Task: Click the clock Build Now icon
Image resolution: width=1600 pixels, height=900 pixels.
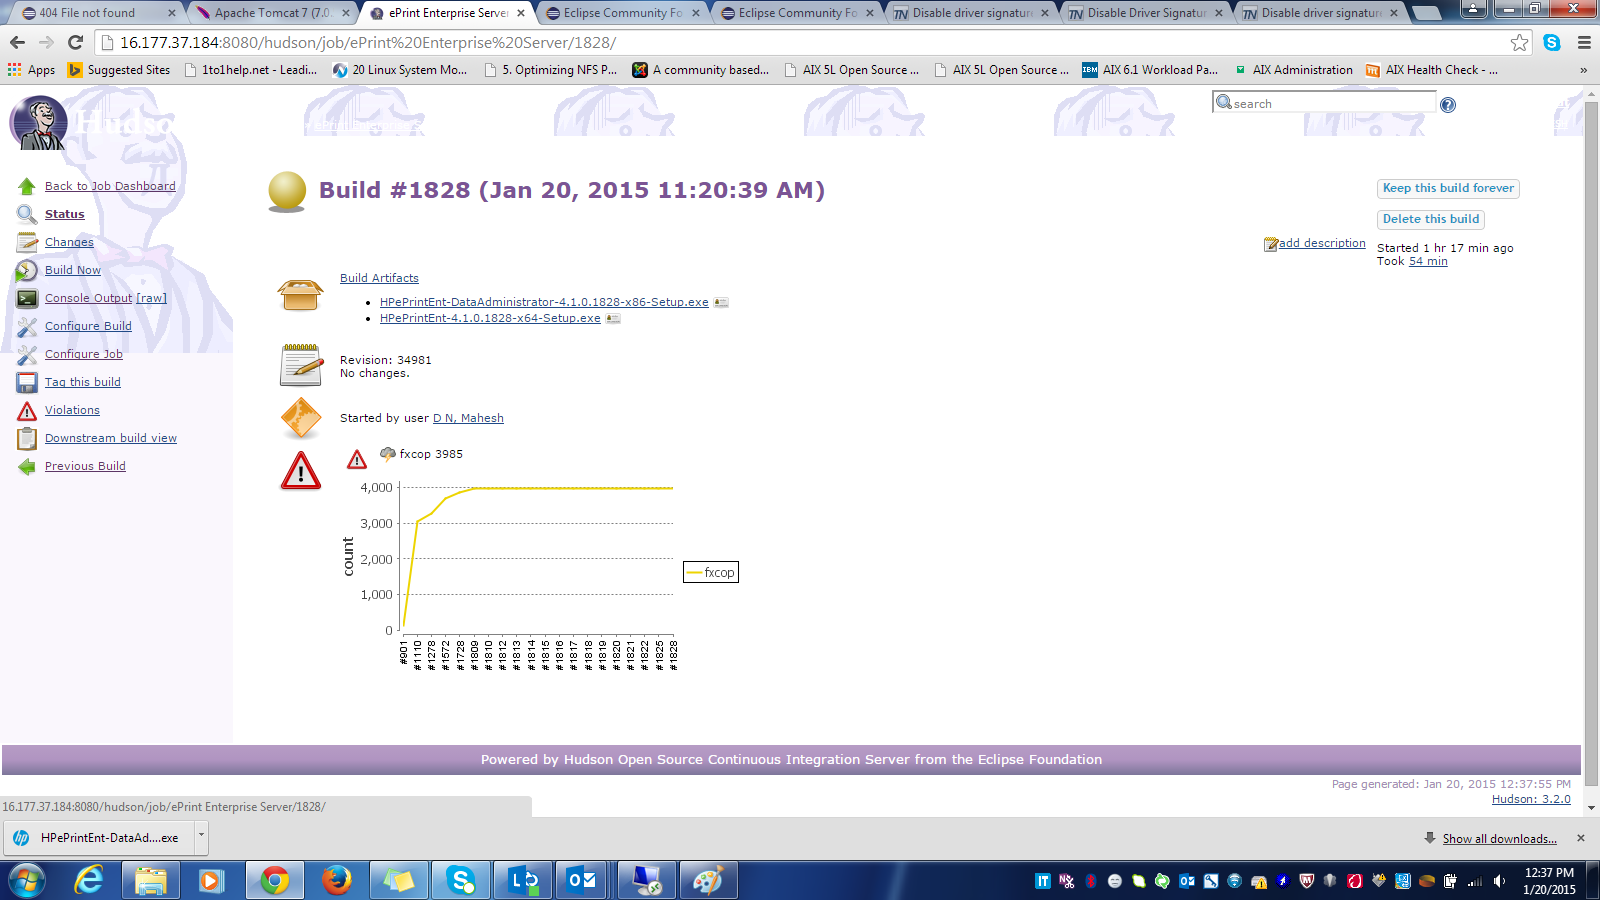Action: click(27, 270)
